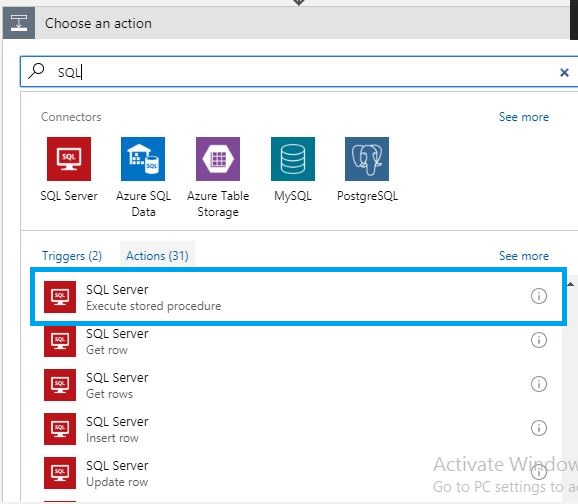Select the Update row action
This screenshot has height=504, width=578.
point(298,473)
